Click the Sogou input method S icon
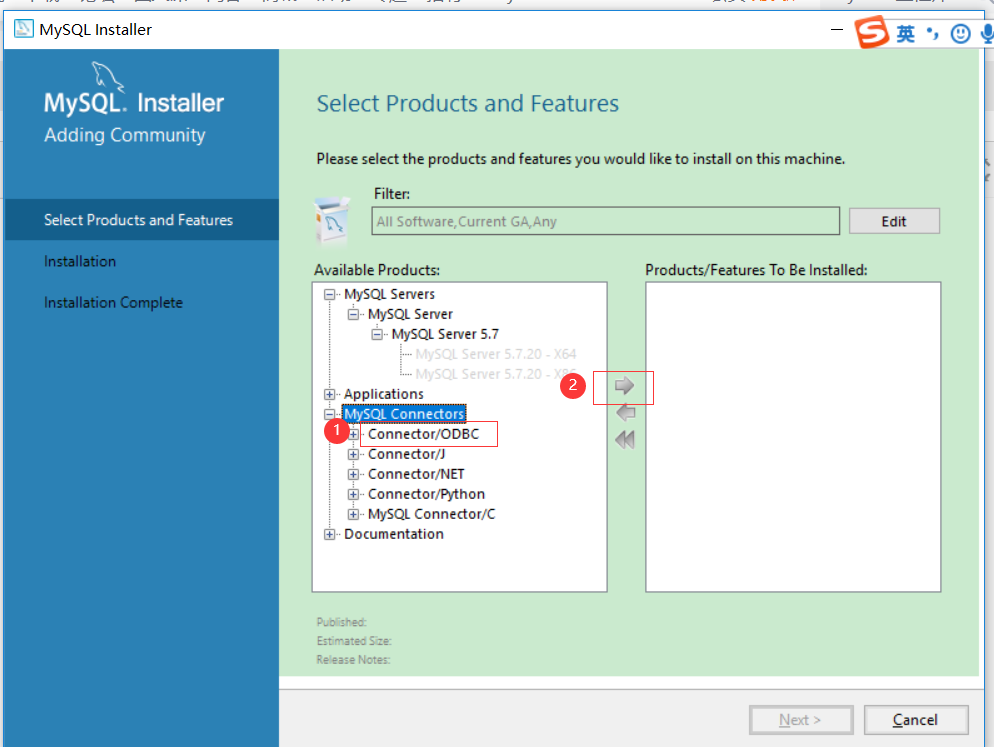 (872, 32)
